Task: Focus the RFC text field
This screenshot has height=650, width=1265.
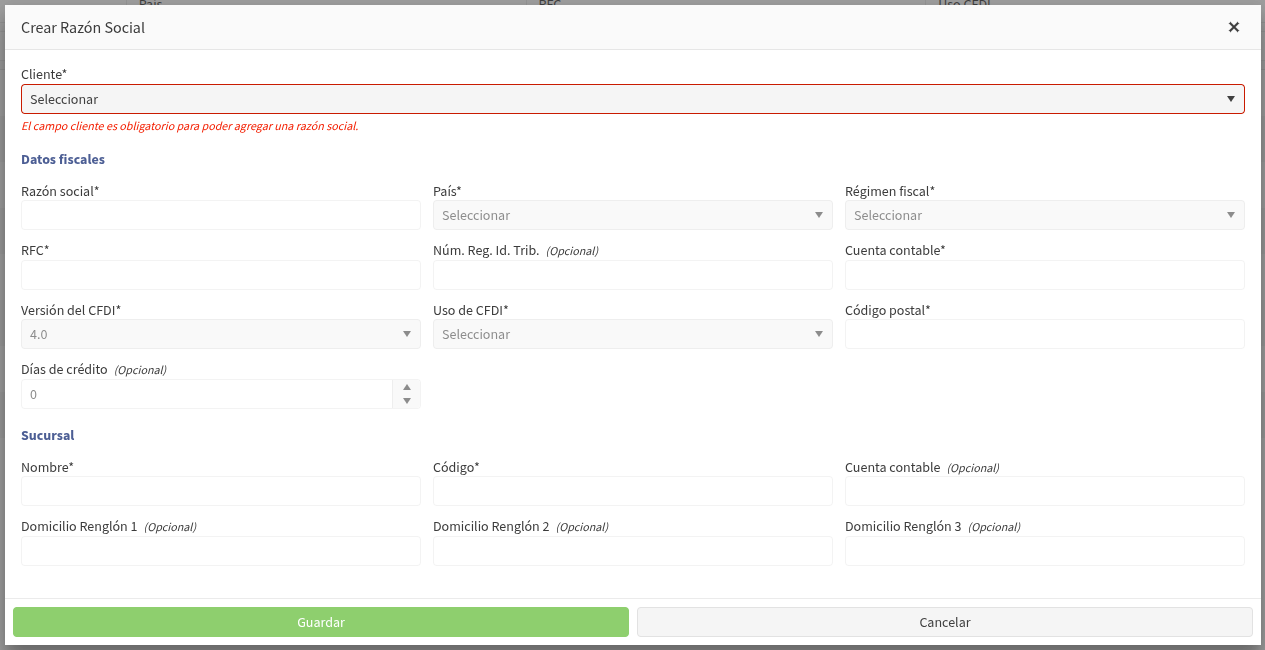Action: (221, 275)
